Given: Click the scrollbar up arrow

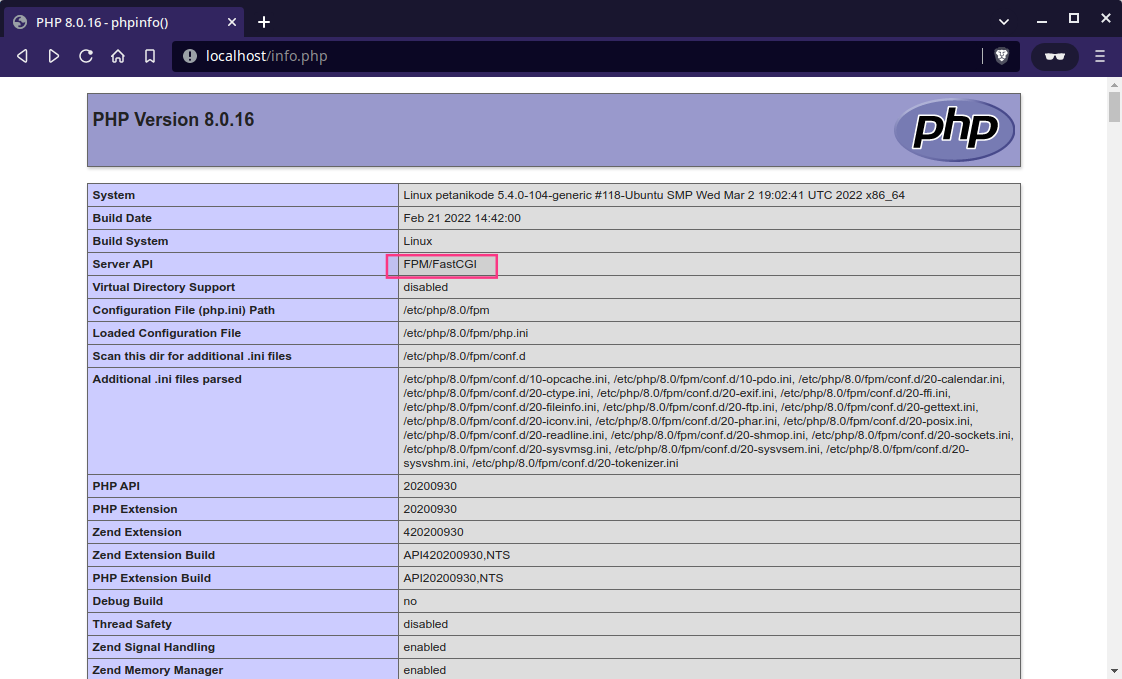Looking at the screenshot, I should [x=1112, y=86].
